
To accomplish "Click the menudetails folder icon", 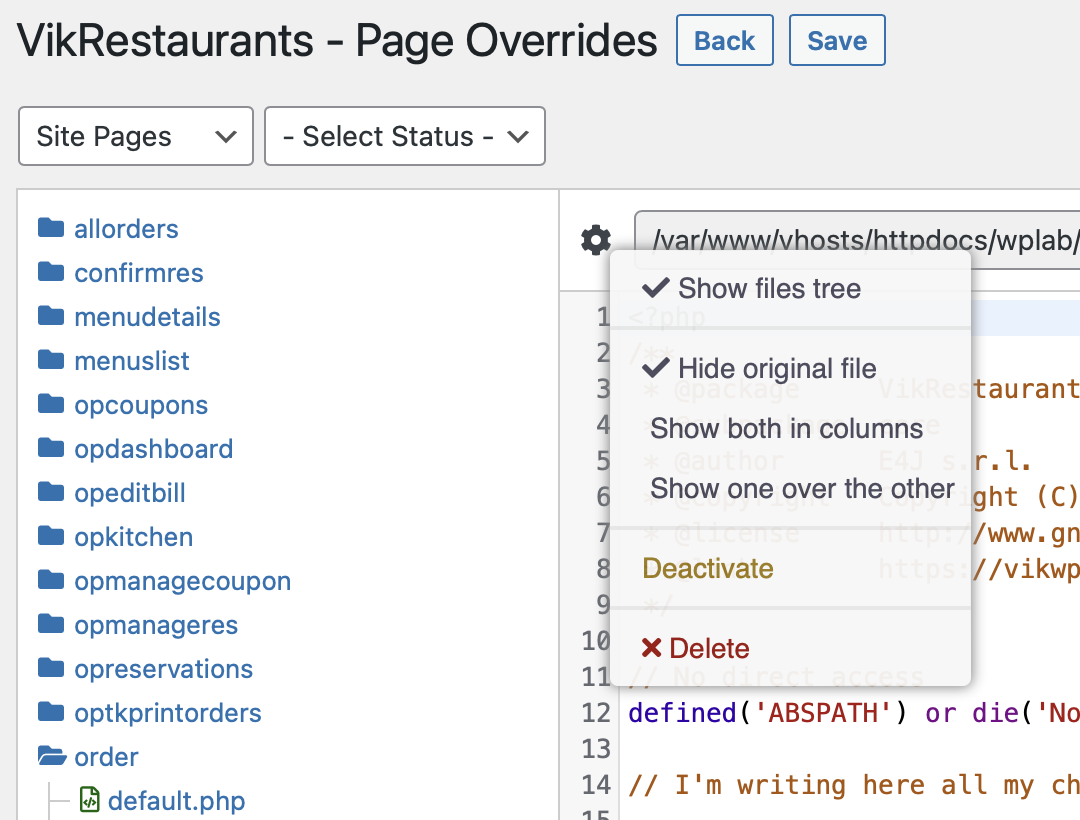I will point(51,316).
